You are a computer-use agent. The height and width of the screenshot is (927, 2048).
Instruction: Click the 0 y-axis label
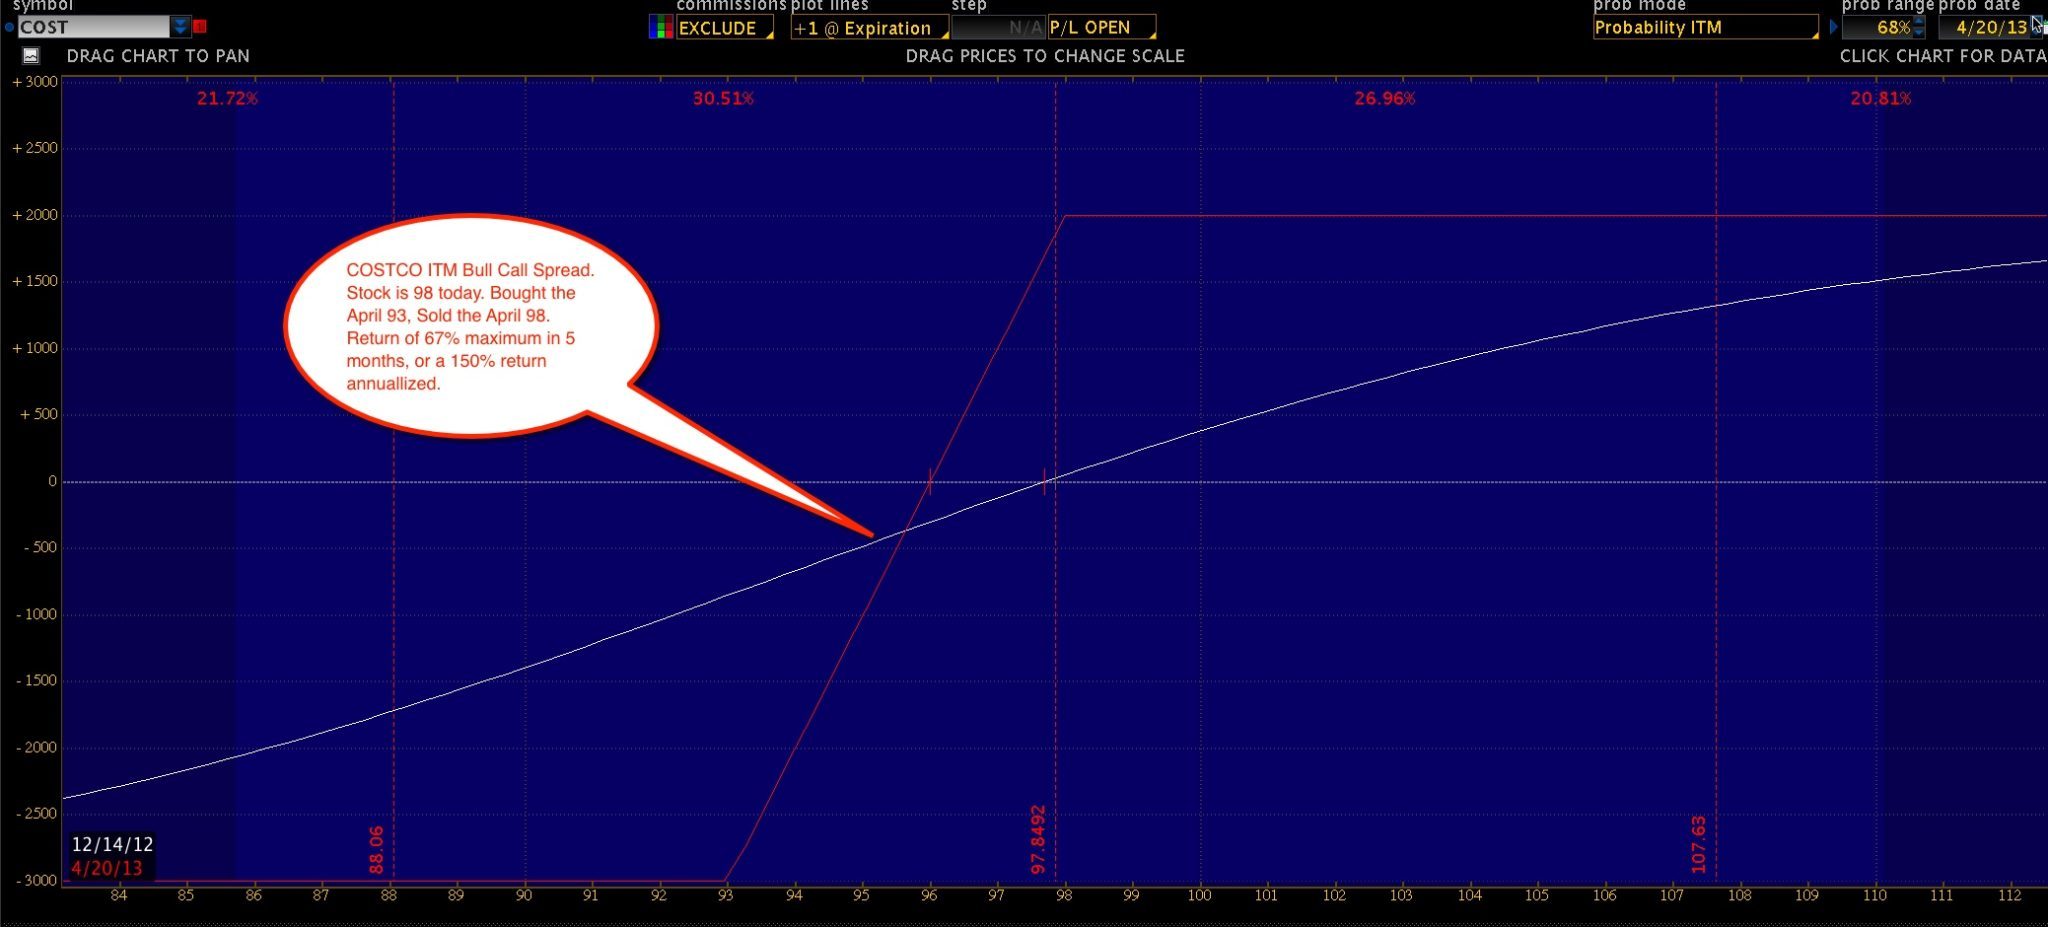coord(52,481)
